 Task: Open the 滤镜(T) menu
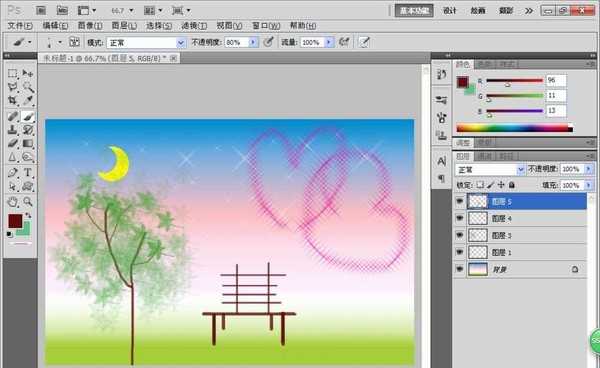(194, 26)
